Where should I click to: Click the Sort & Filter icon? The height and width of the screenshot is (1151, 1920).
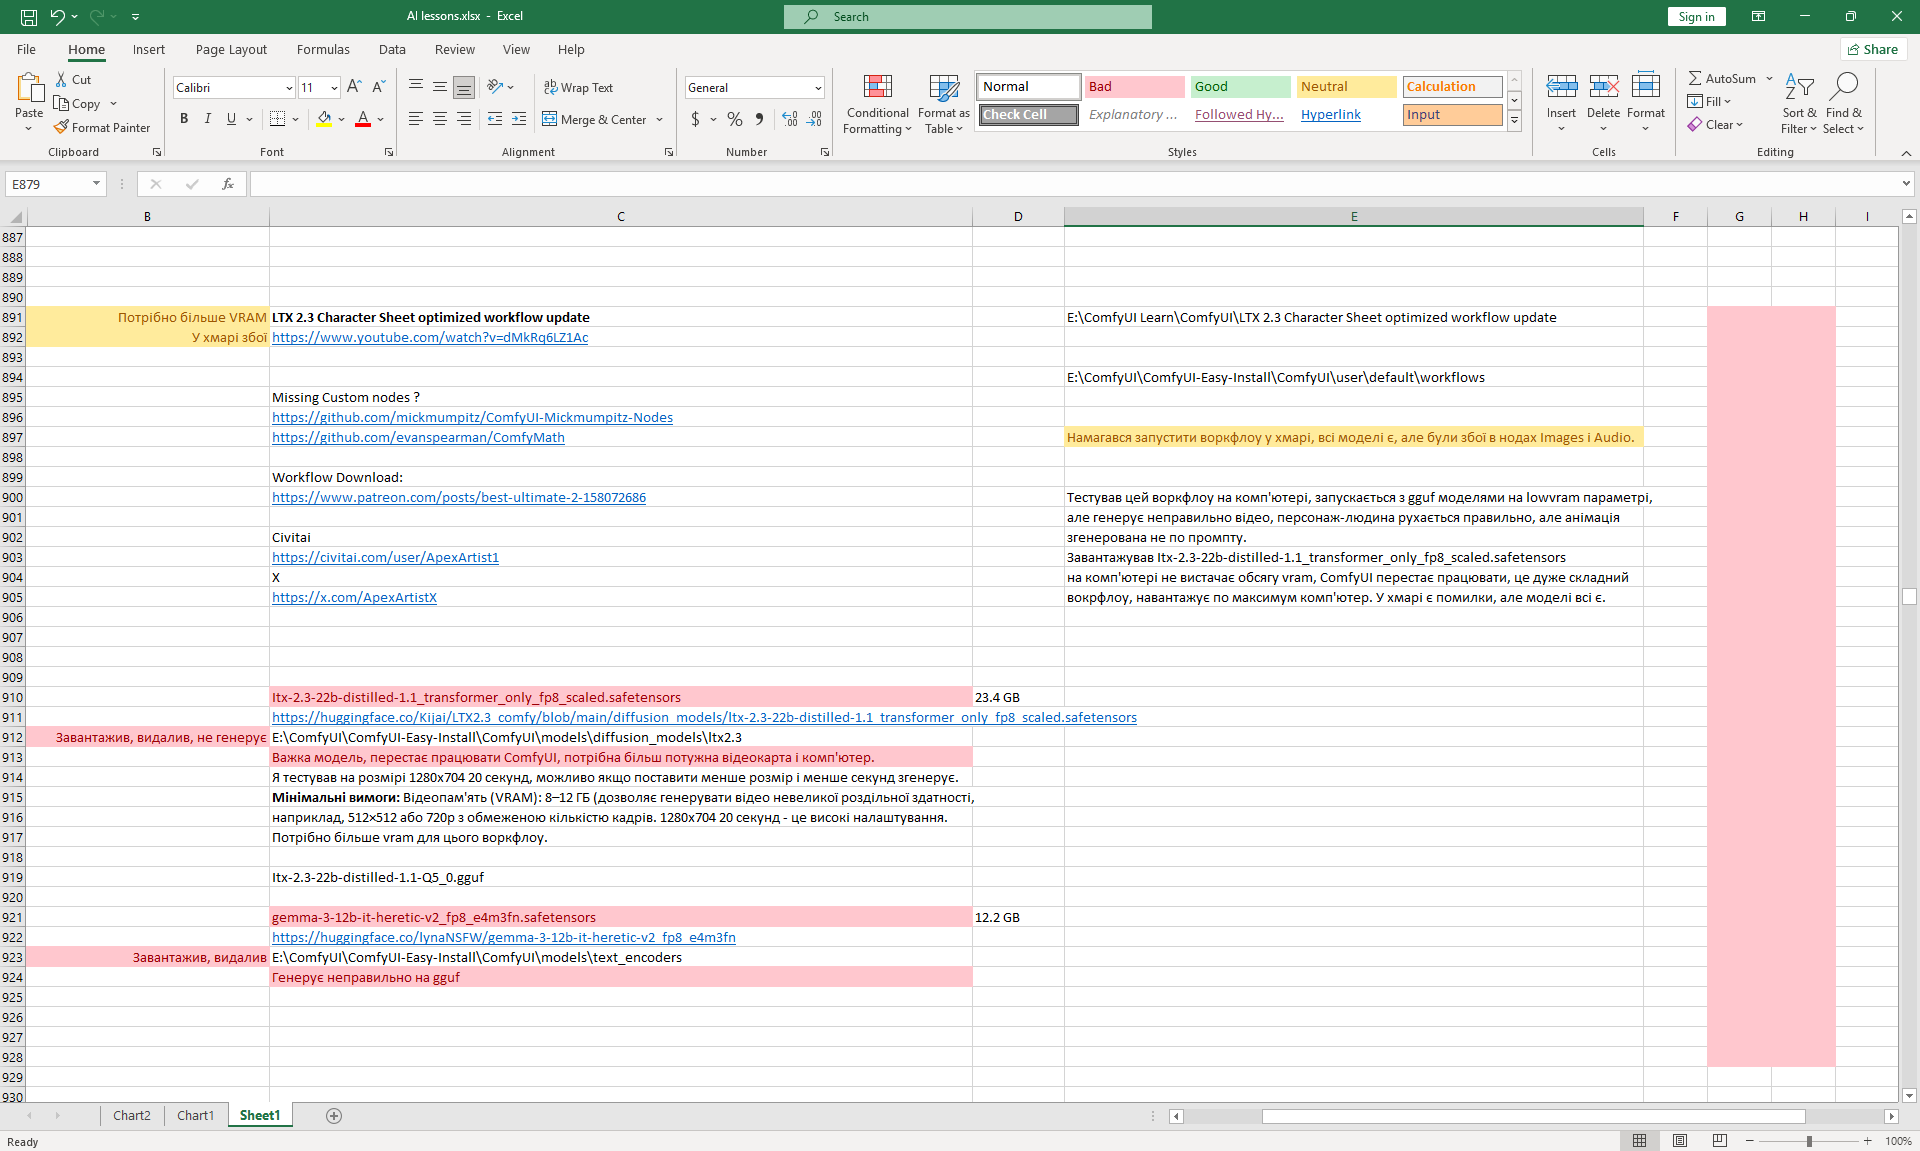coord(1799,88)
